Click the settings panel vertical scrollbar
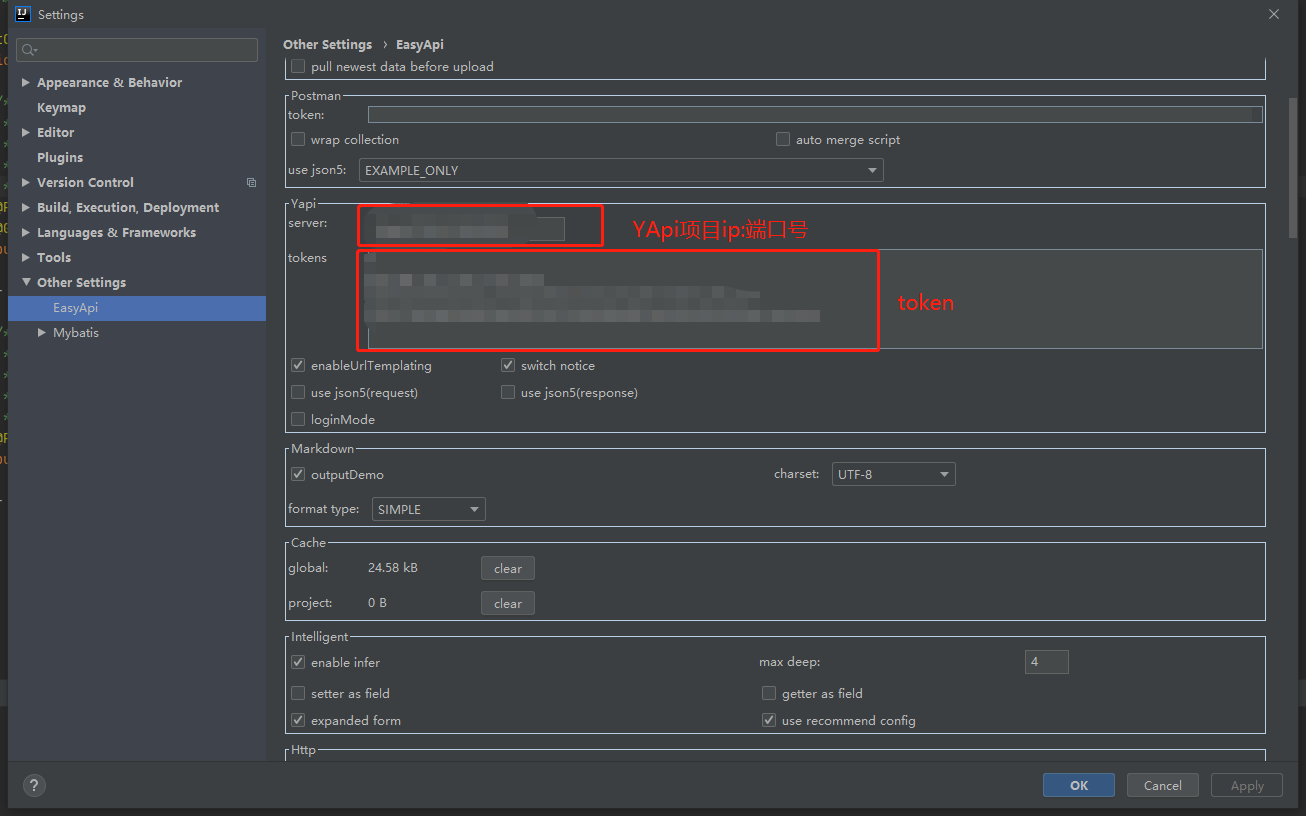 [1293, 167]
